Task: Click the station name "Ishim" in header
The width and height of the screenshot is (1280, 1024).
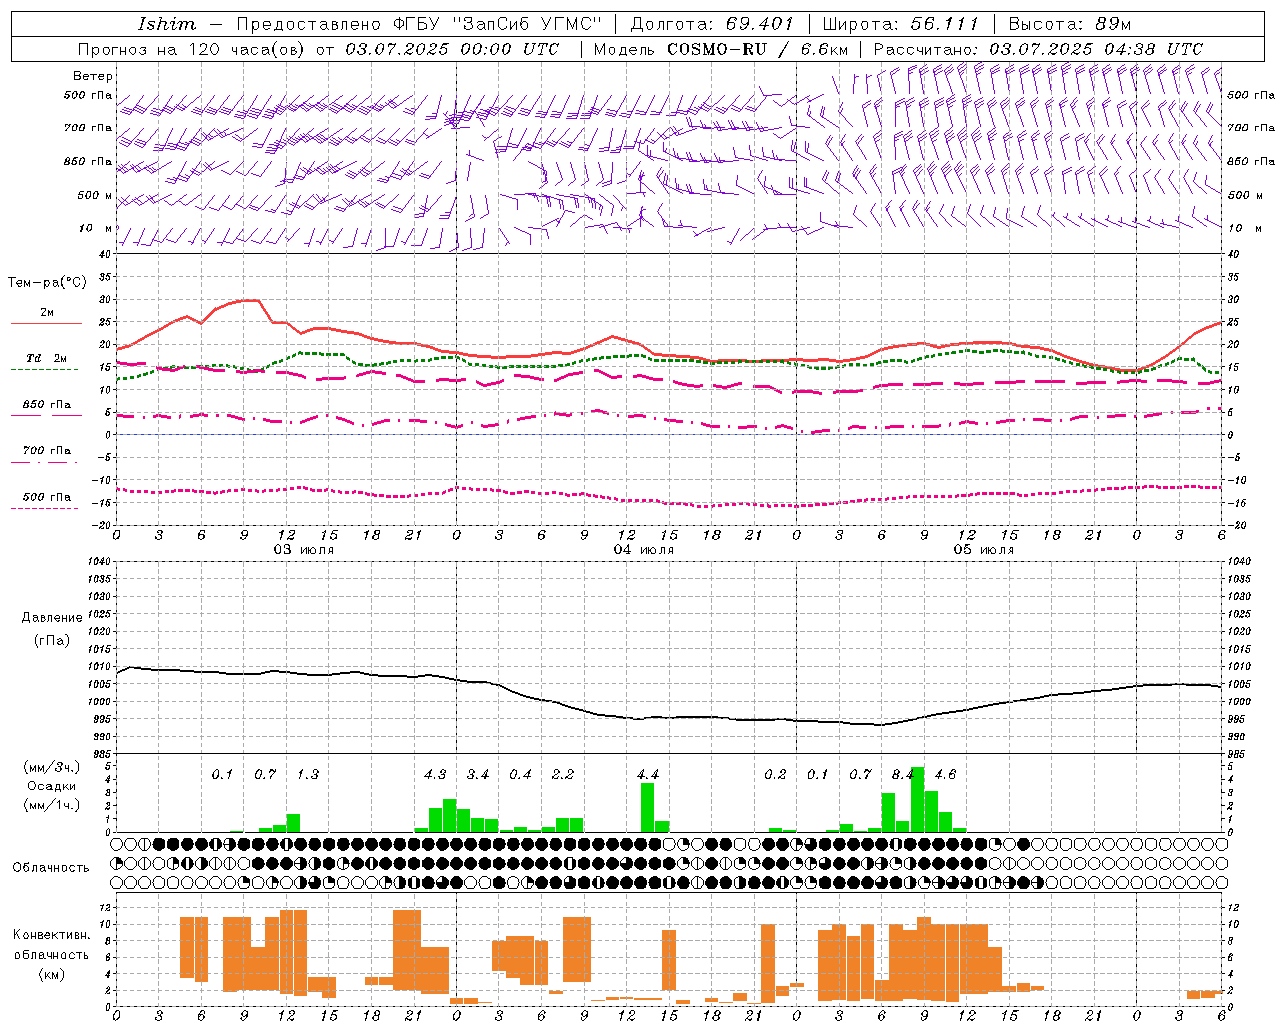Action: coord(167,24)
